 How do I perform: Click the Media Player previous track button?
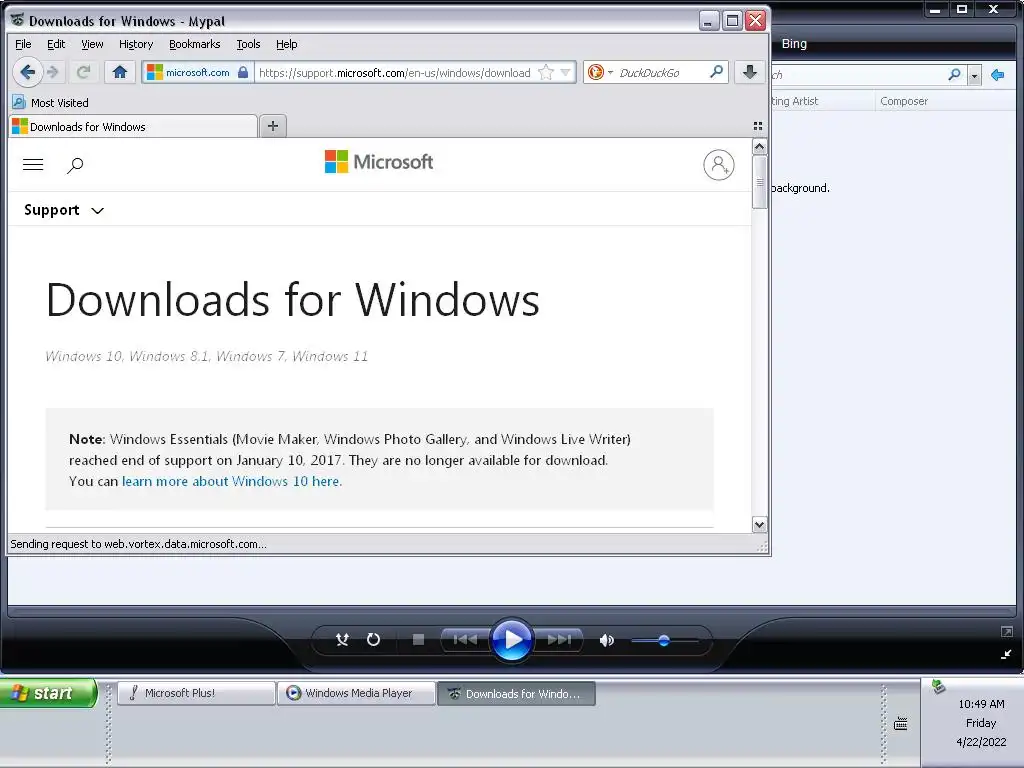[x=465, y=639]
